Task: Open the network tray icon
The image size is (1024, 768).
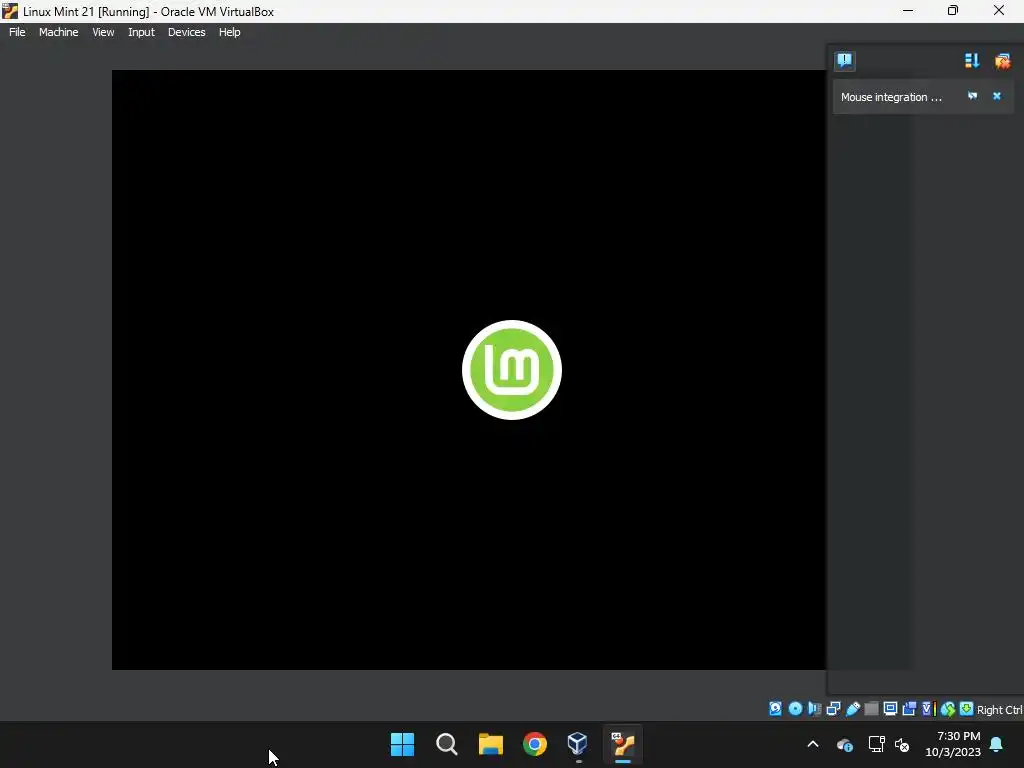Action: tap(876, 744)
